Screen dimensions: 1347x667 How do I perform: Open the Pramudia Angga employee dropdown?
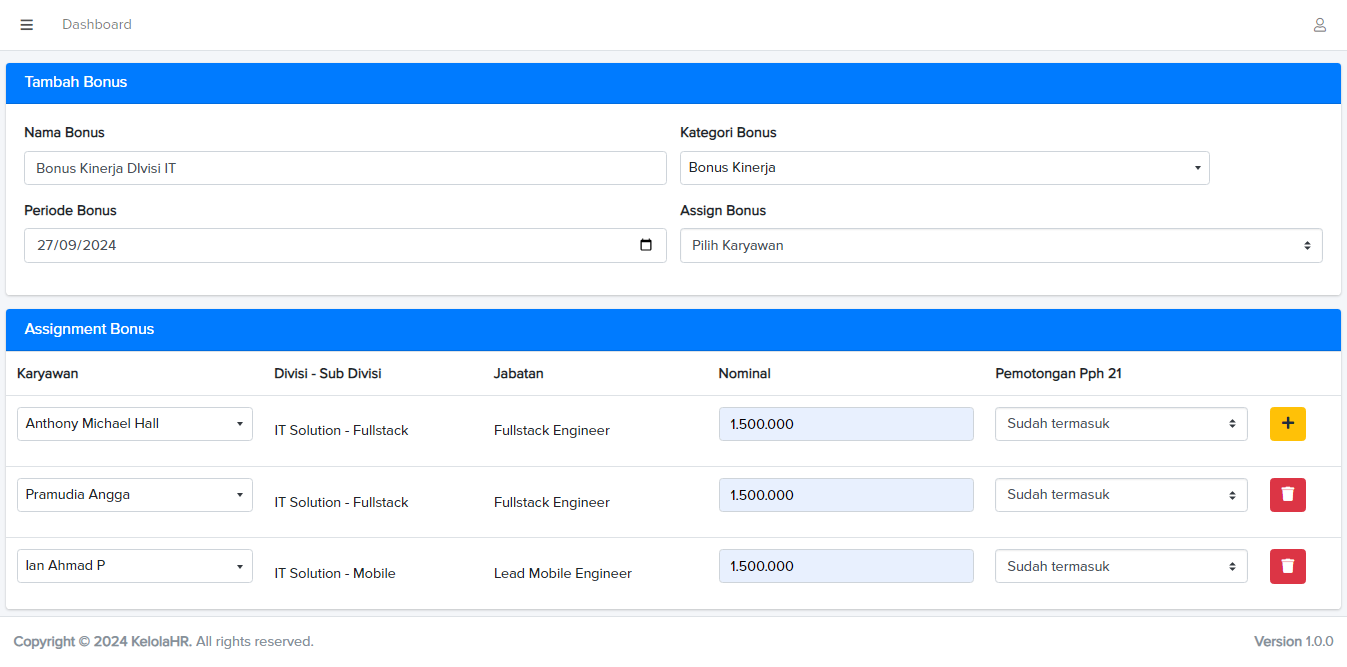coord(134,495)
